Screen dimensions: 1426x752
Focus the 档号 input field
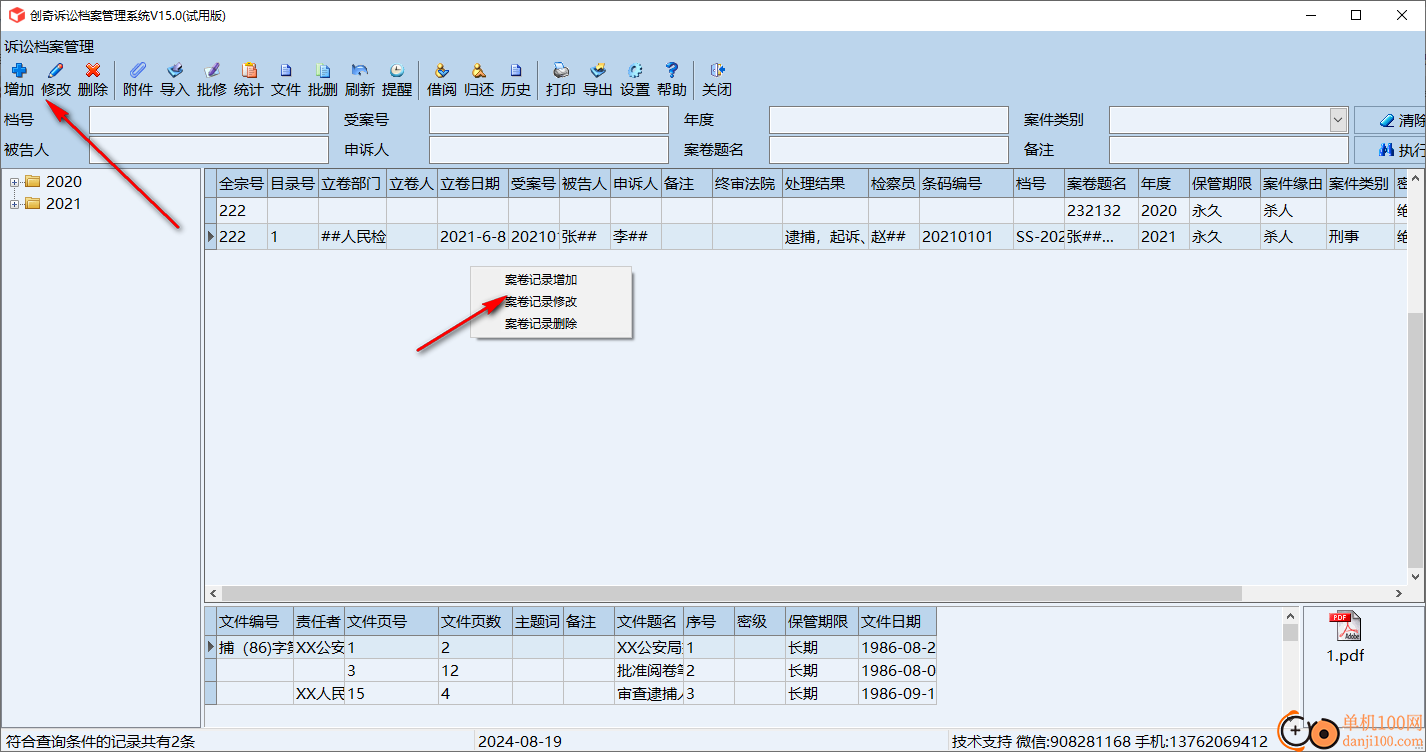[x=209, y=120]
